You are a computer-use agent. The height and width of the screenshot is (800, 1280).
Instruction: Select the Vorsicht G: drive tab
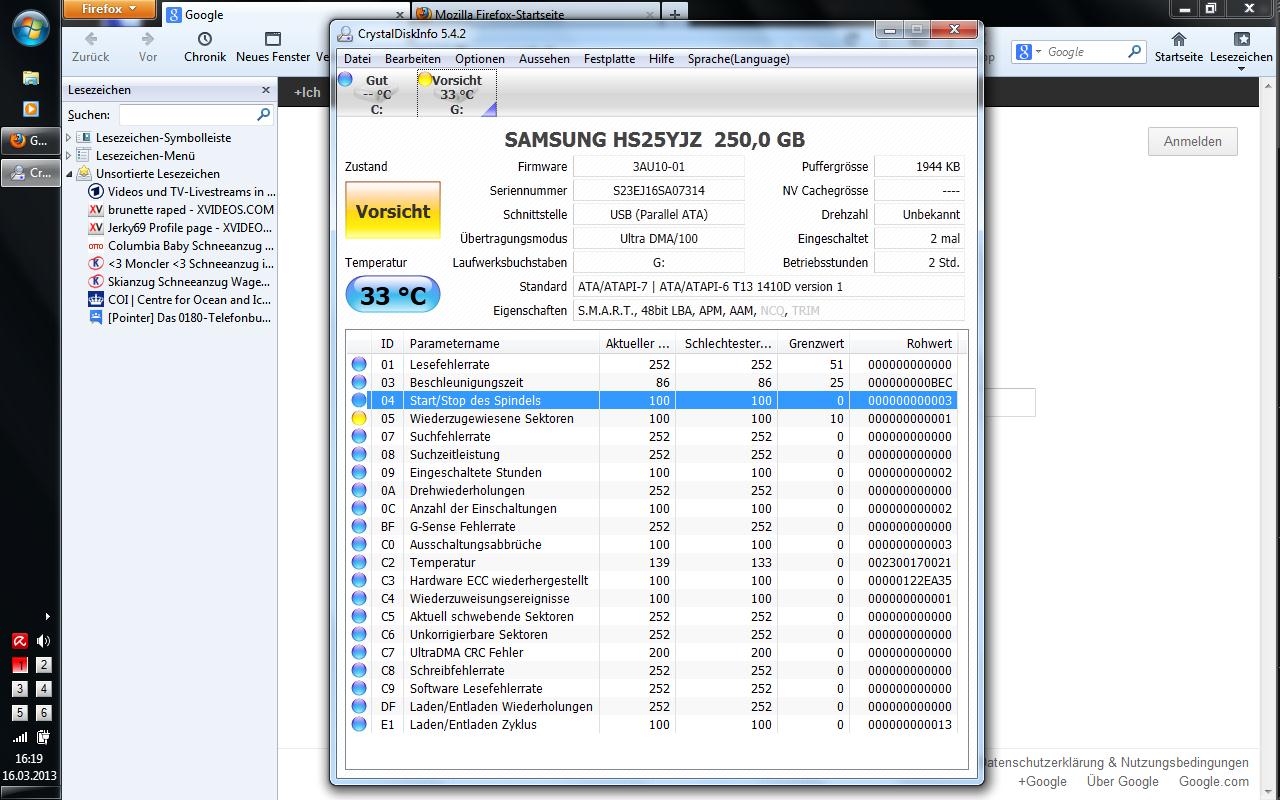tap(456, 94)
